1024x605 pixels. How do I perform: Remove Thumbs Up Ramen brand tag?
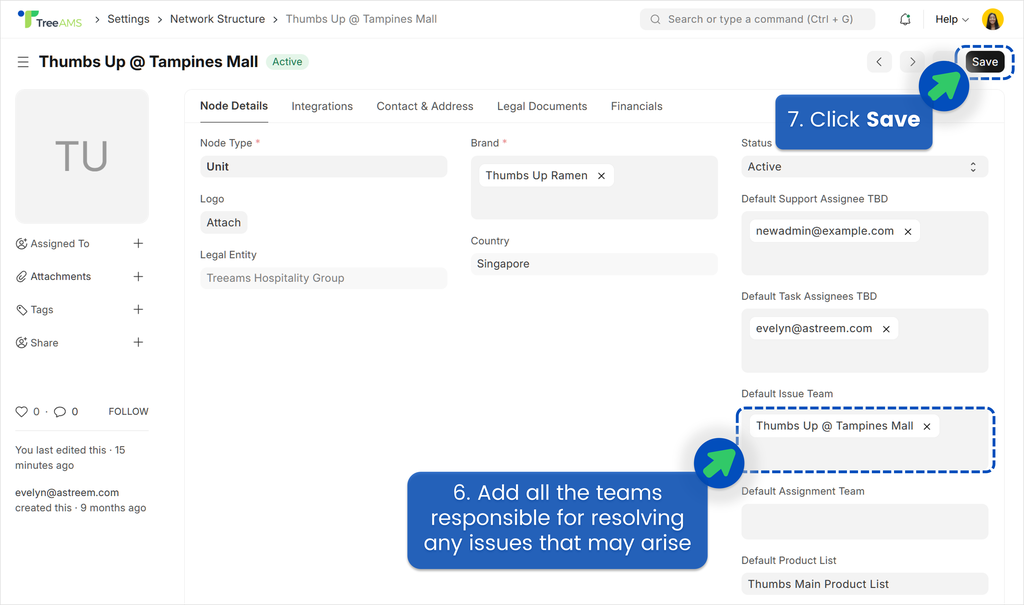[x=601, y=176]
